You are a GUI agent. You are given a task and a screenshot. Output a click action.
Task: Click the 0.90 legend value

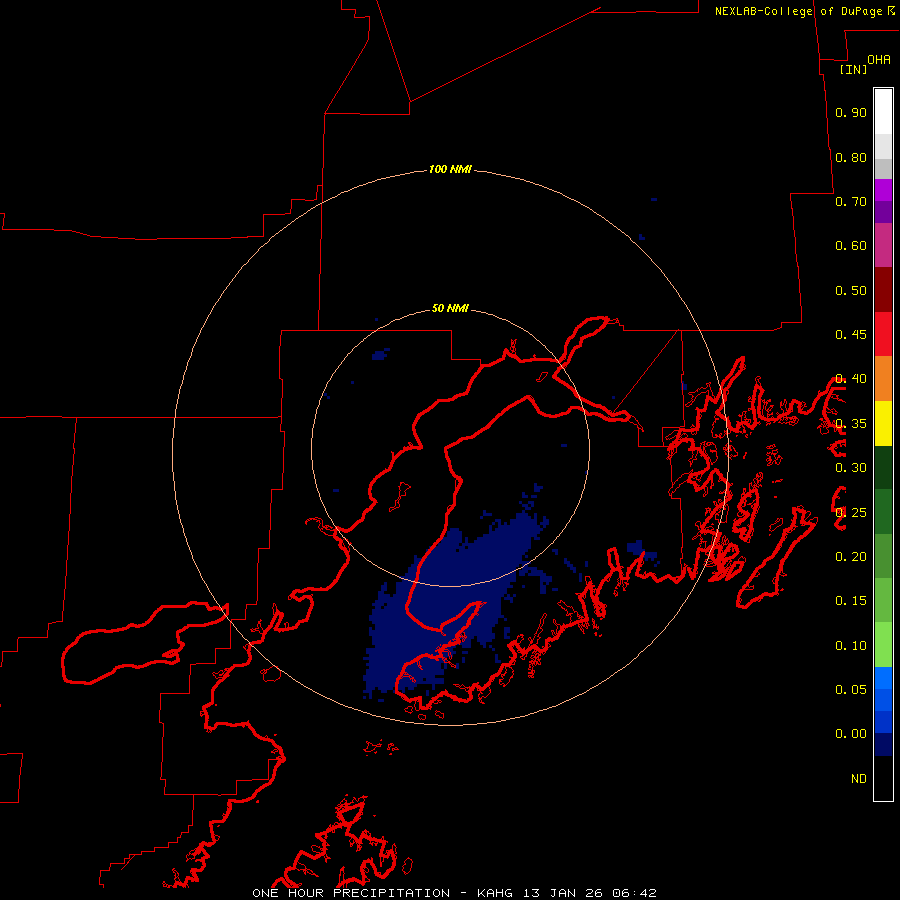click(851, 112)
